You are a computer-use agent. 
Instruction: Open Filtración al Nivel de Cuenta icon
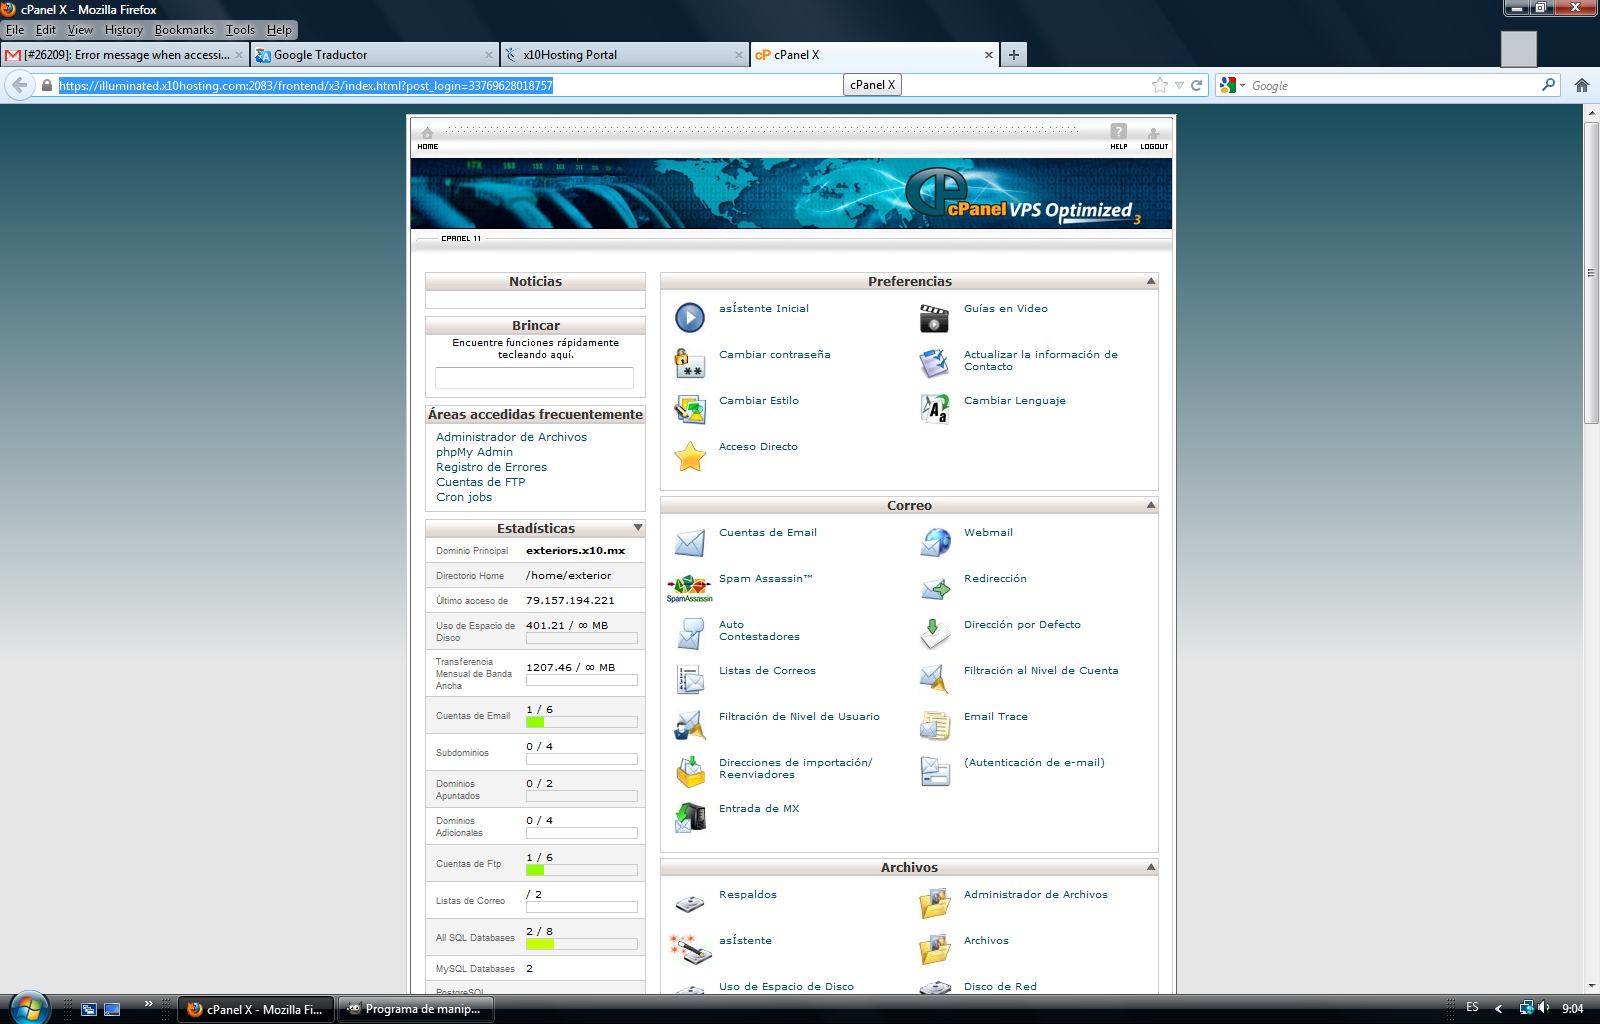(934, 680)
